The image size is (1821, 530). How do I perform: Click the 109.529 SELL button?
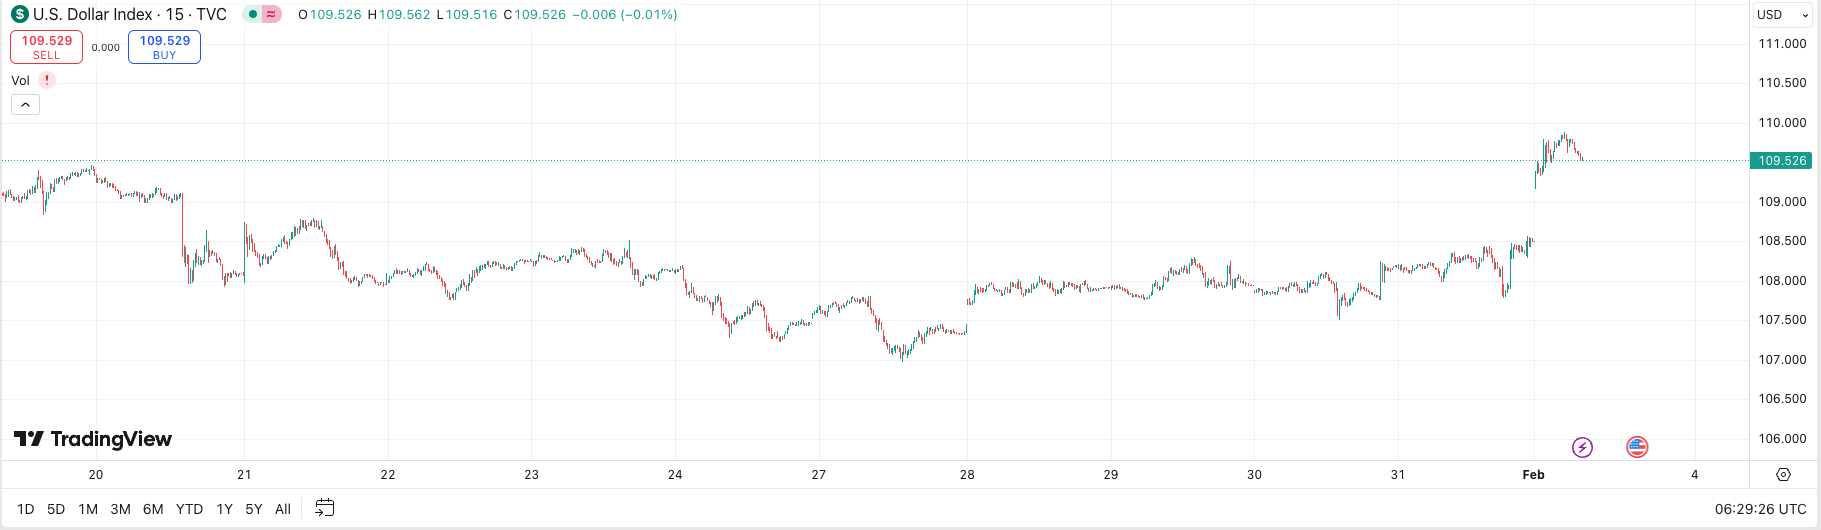[46, 47]
